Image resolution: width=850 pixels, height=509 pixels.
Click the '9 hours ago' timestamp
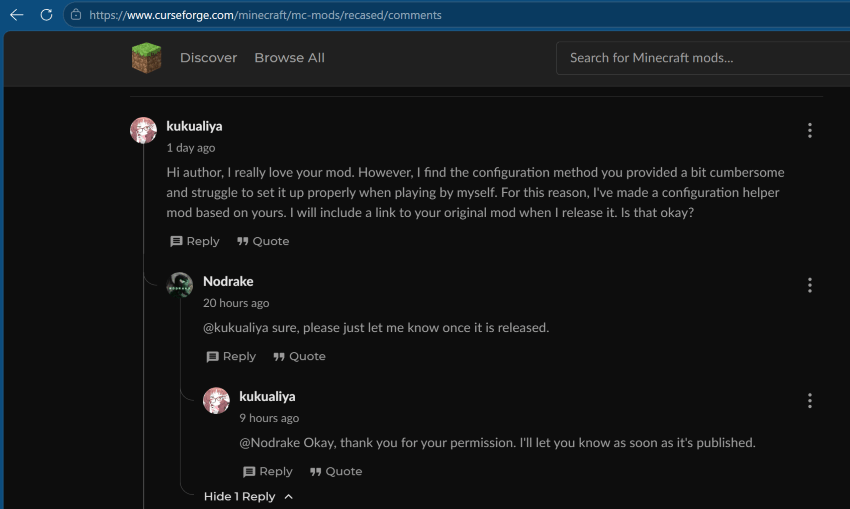269,418
